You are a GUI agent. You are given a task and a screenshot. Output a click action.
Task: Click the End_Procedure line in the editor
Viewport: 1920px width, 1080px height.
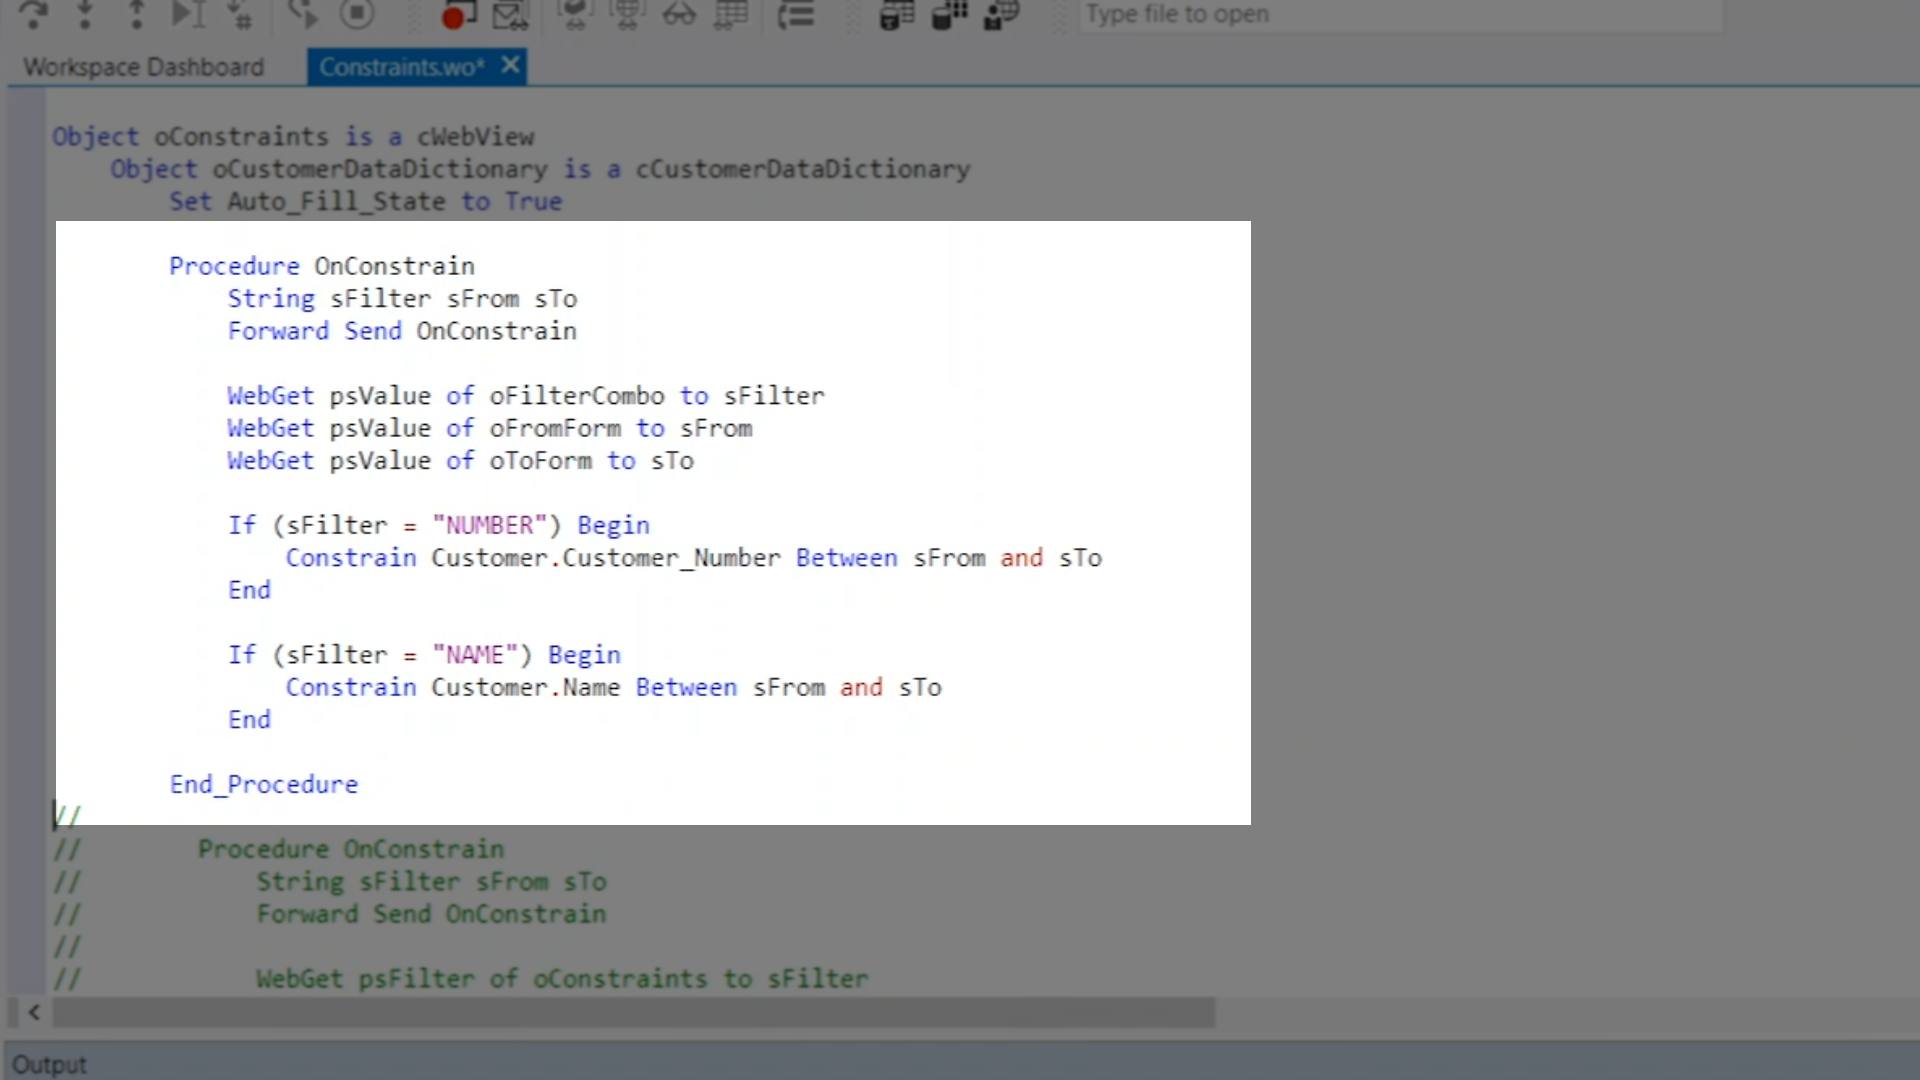coord(264,785)
